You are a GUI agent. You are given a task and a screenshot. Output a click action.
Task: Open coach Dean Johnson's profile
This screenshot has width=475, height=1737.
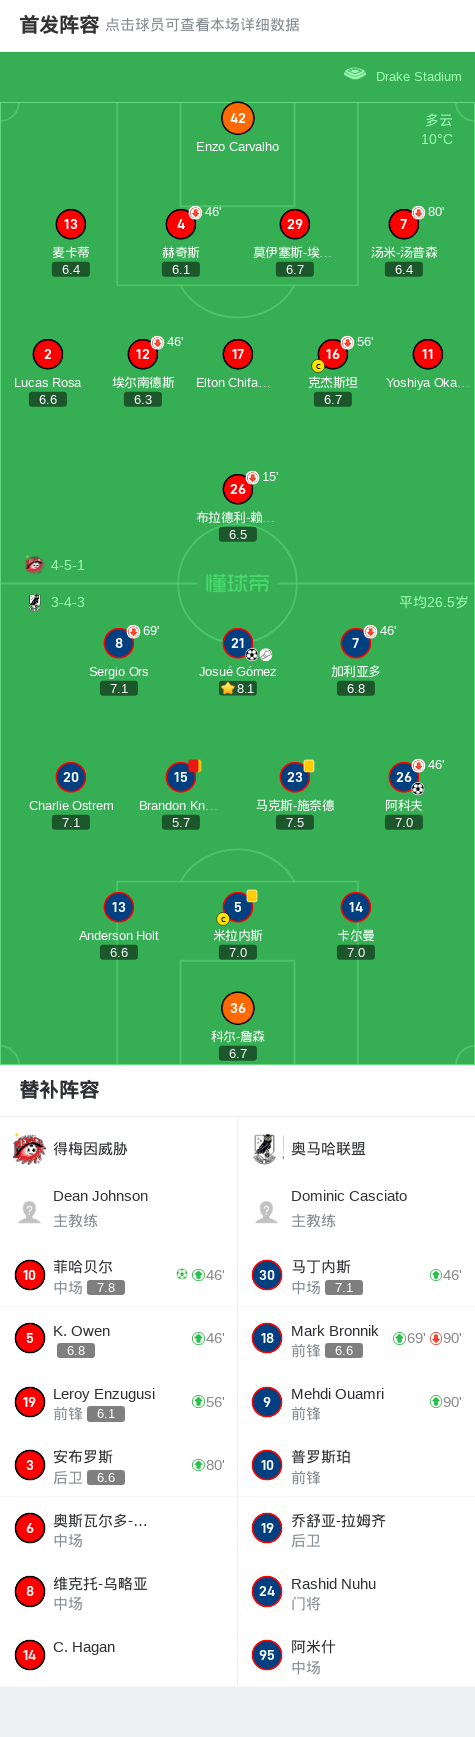click(119, 1208)
